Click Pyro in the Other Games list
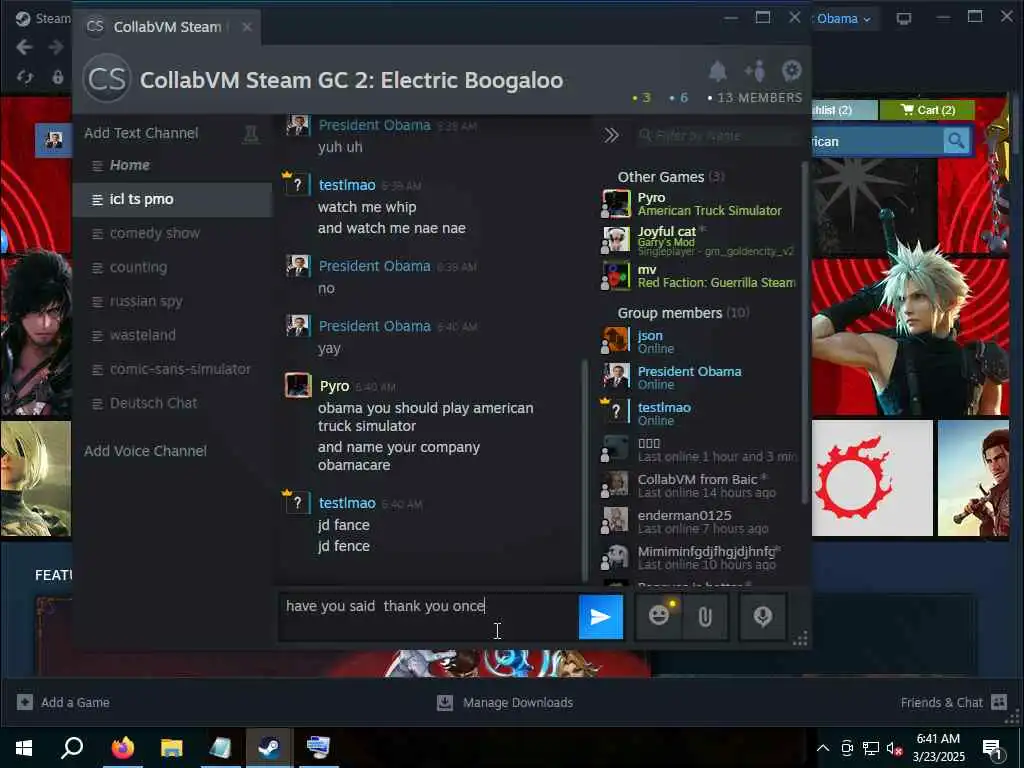The image size is (1024, 768). click(699, 204)
